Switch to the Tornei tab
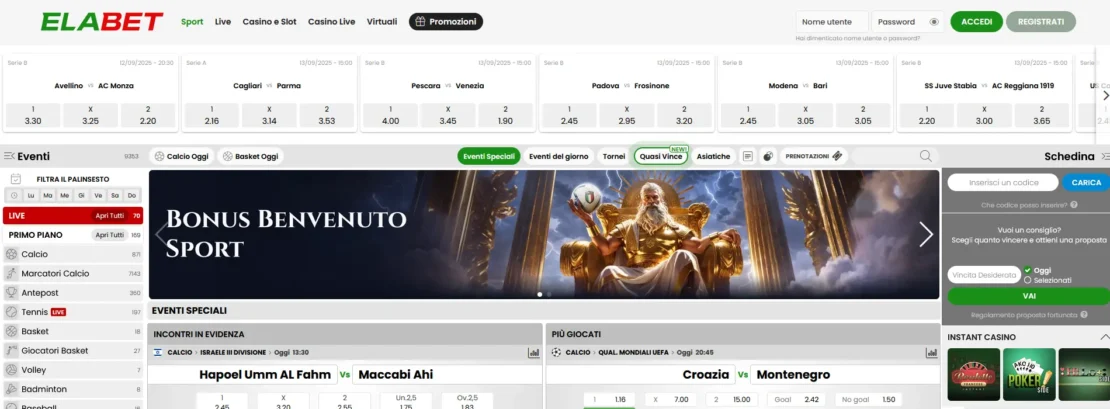The image size is (1110, 409). tap(613, 156)
